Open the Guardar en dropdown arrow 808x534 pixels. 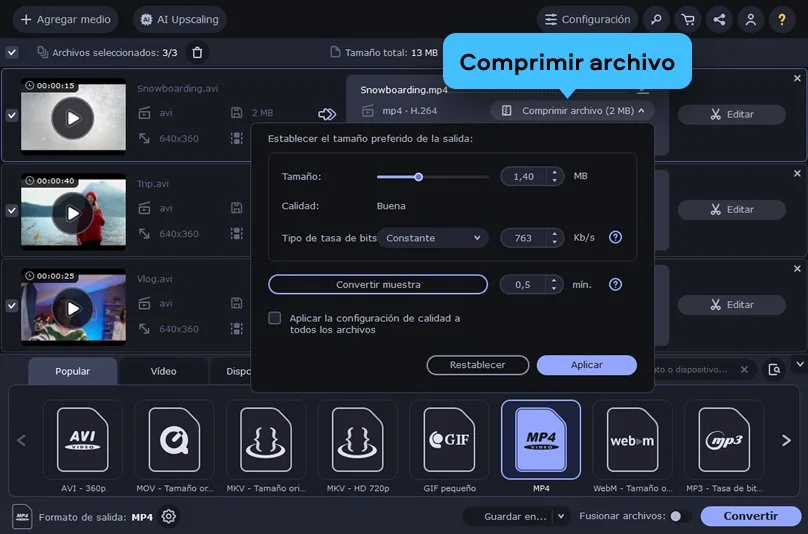(x=561, y=516)
